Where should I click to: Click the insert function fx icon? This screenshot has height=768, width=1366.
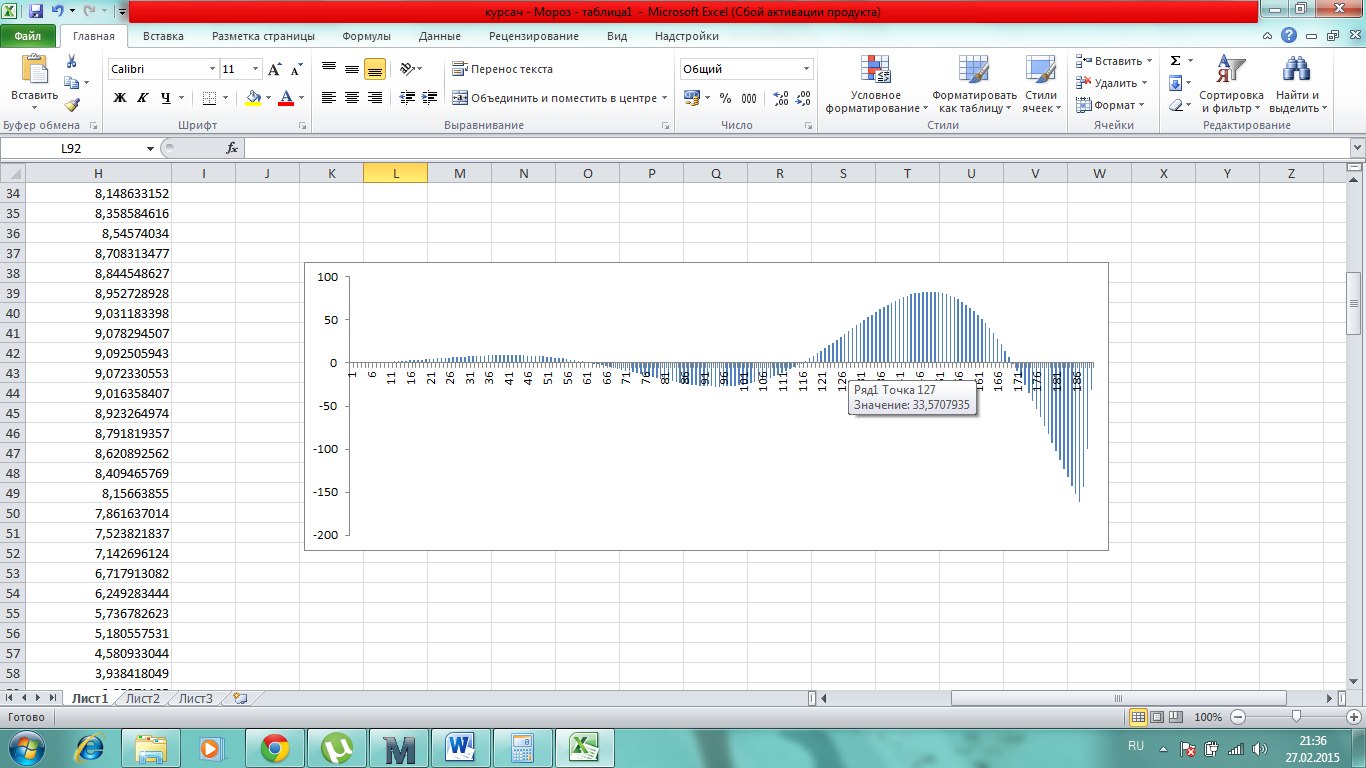232,148
